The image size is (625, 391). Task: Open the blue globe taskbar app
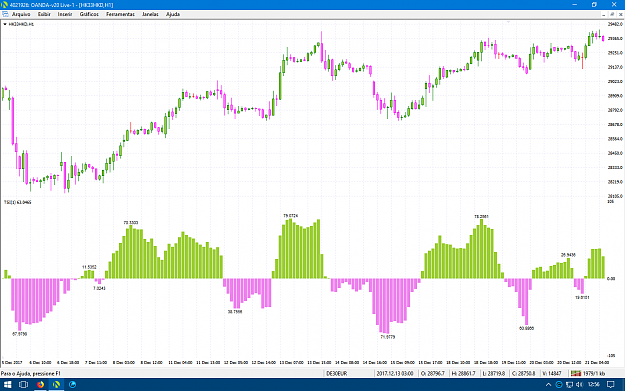(x=73, y=385)
